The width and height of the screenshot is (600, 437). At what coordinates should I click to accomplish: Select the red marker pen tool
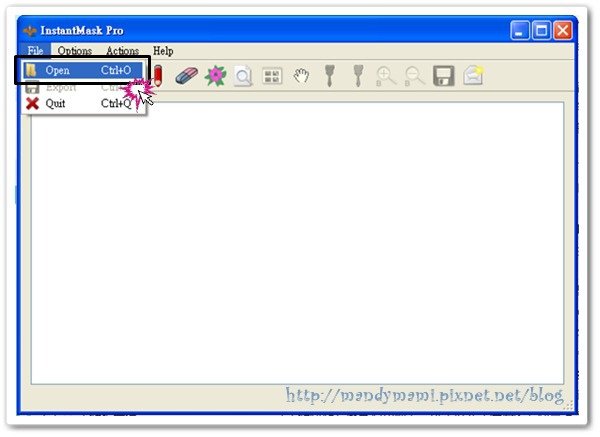157,75
